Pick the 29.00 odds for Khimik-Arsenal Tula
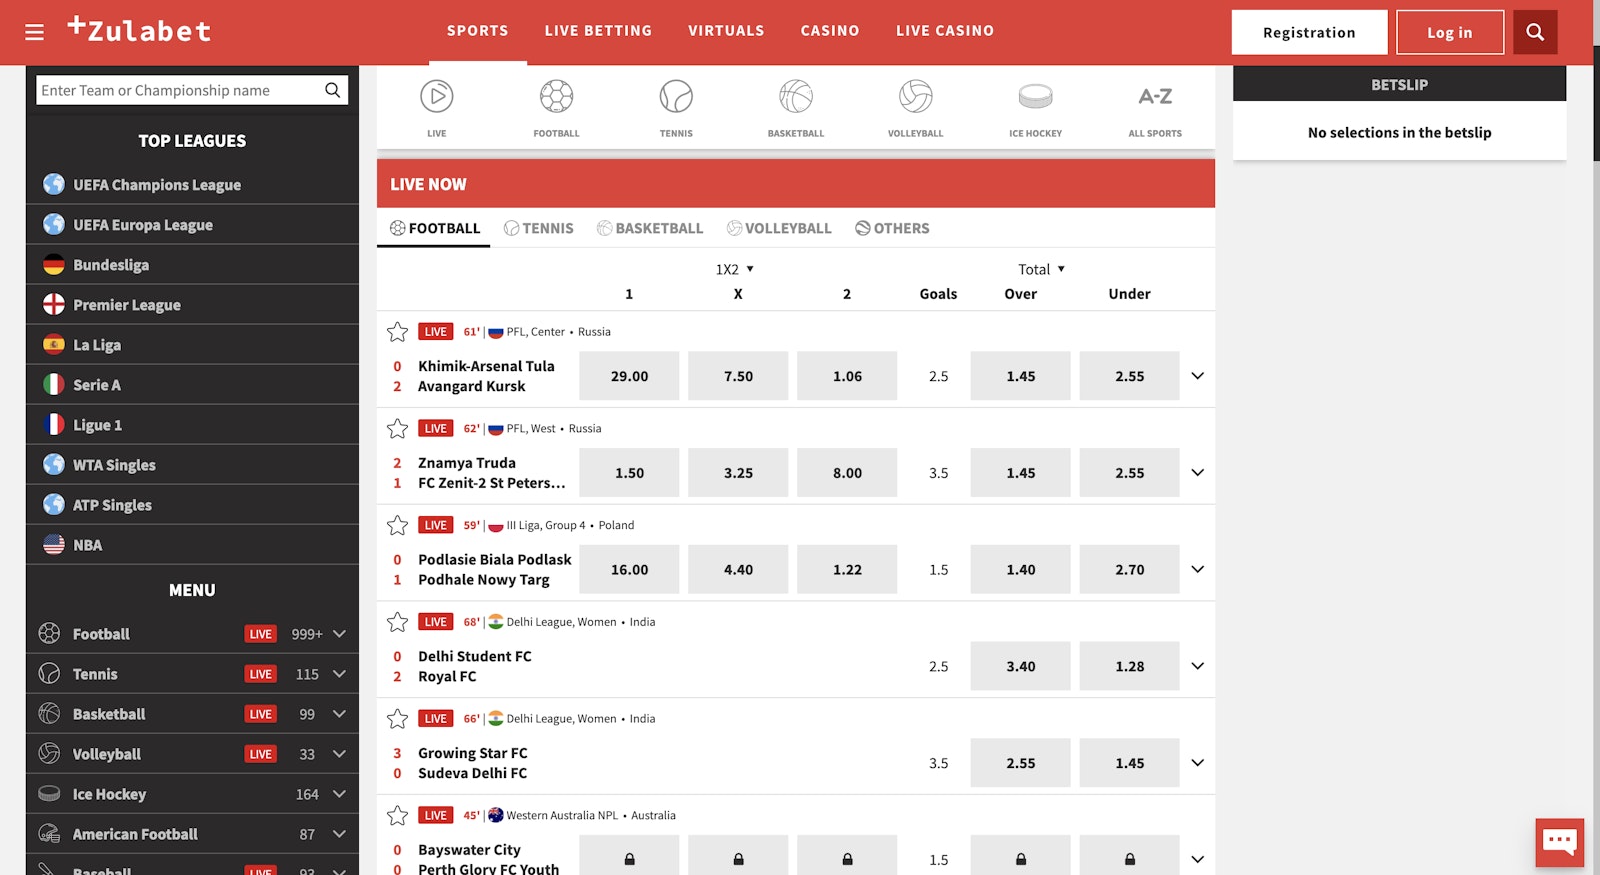The image size is (1600, 875). 629,376
